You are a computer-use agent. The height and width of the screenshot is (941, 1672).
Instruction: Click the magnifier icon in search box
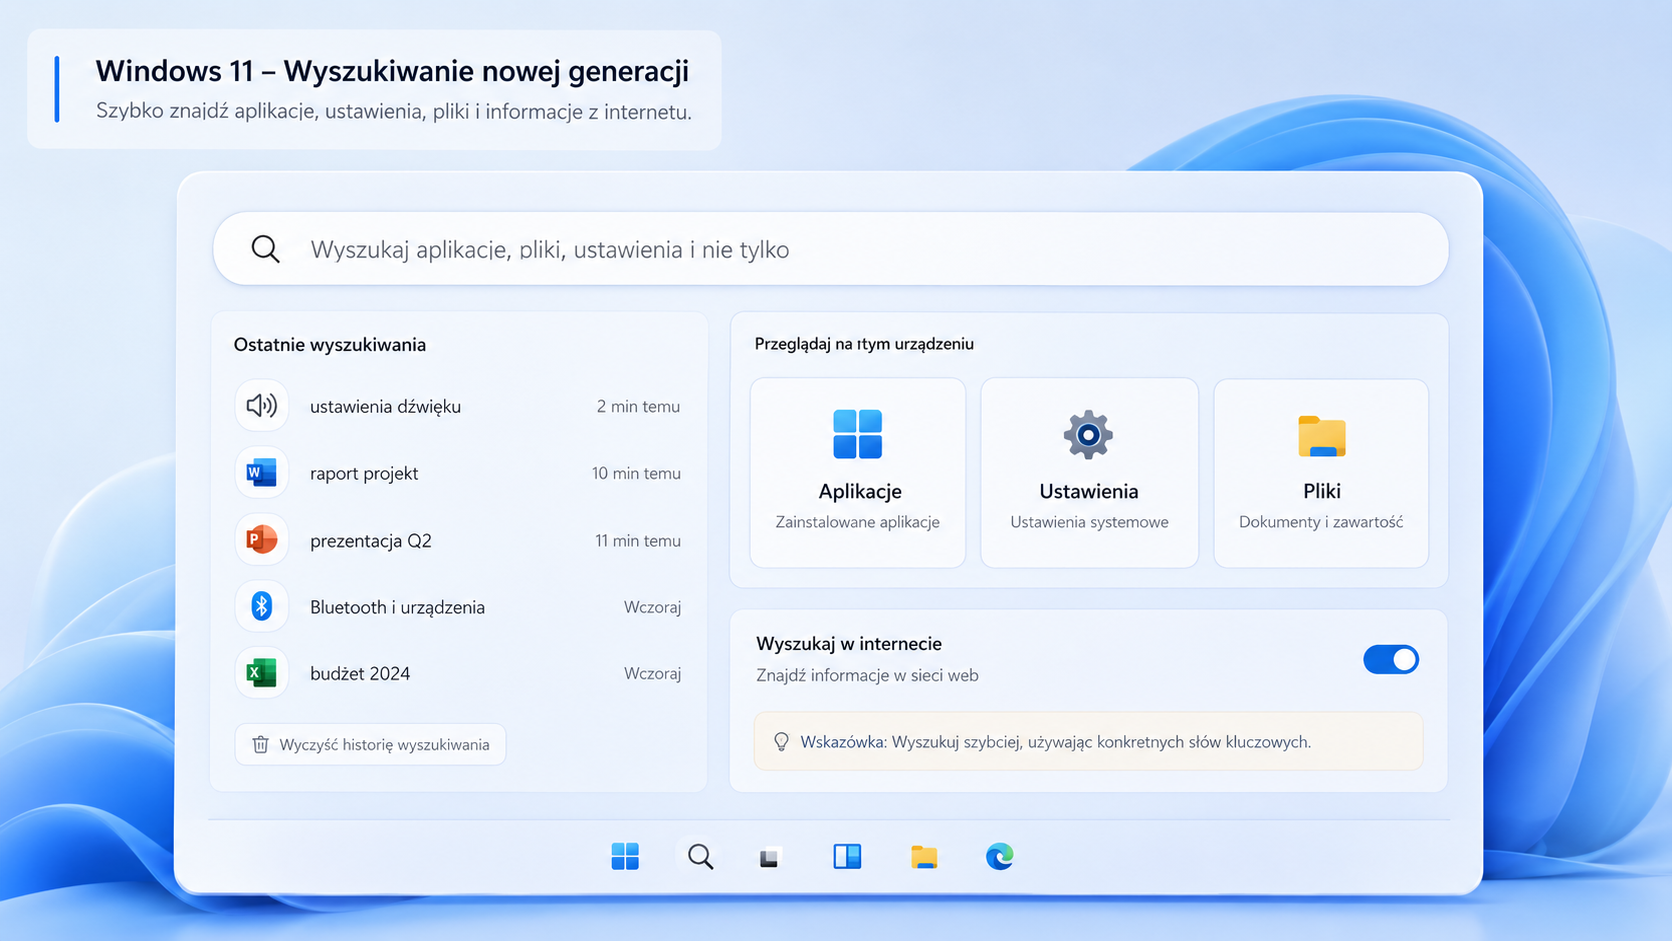coord(265,249)
